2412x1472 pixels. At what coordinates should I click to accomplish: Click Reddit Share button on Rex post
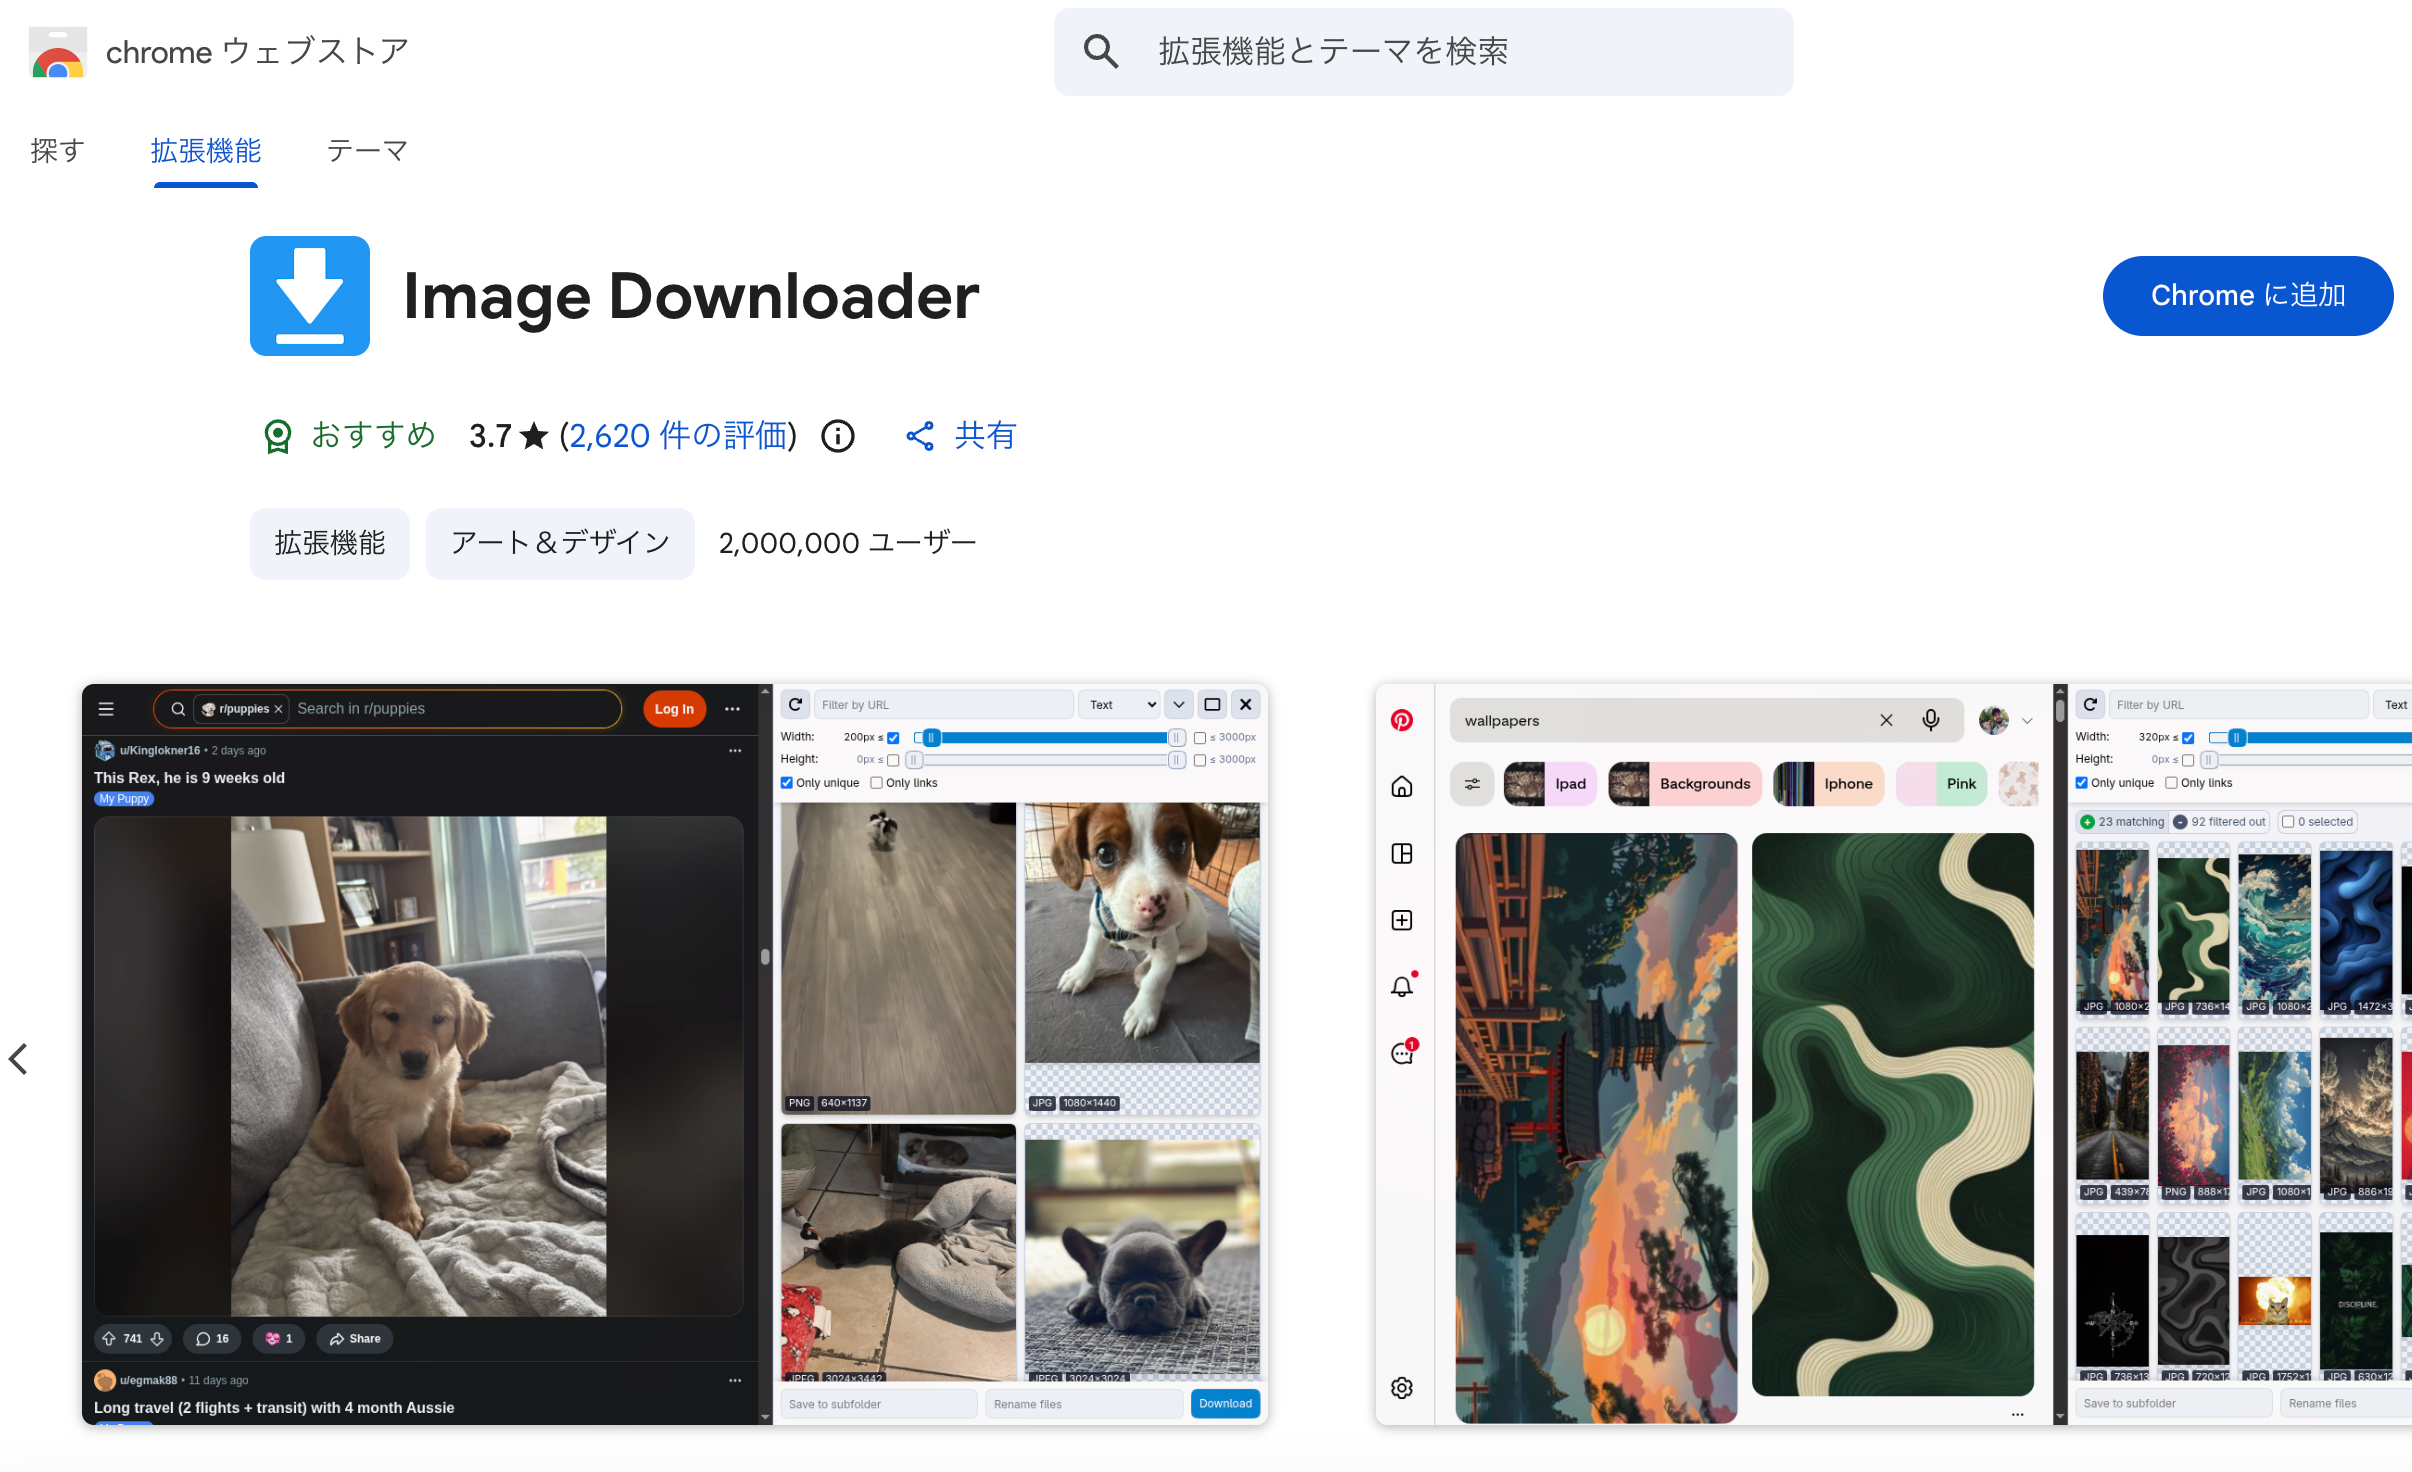click(x=355, y=1339)
